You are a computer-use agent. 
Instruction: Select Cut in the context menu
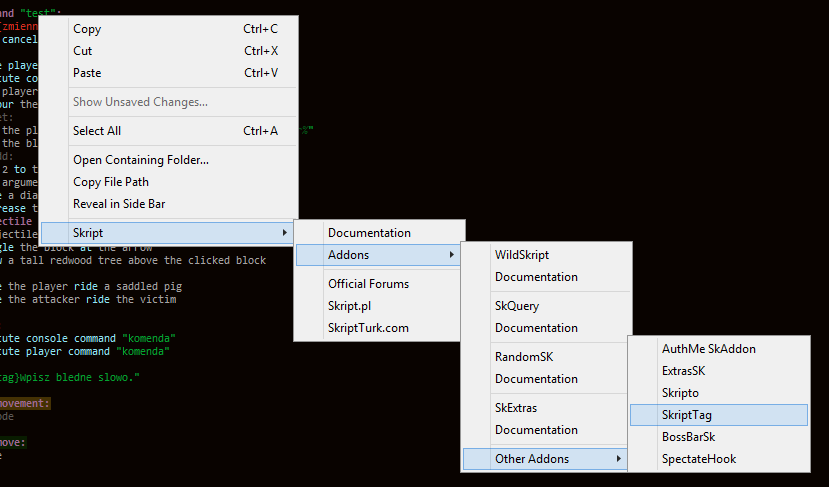click(169, 51)
